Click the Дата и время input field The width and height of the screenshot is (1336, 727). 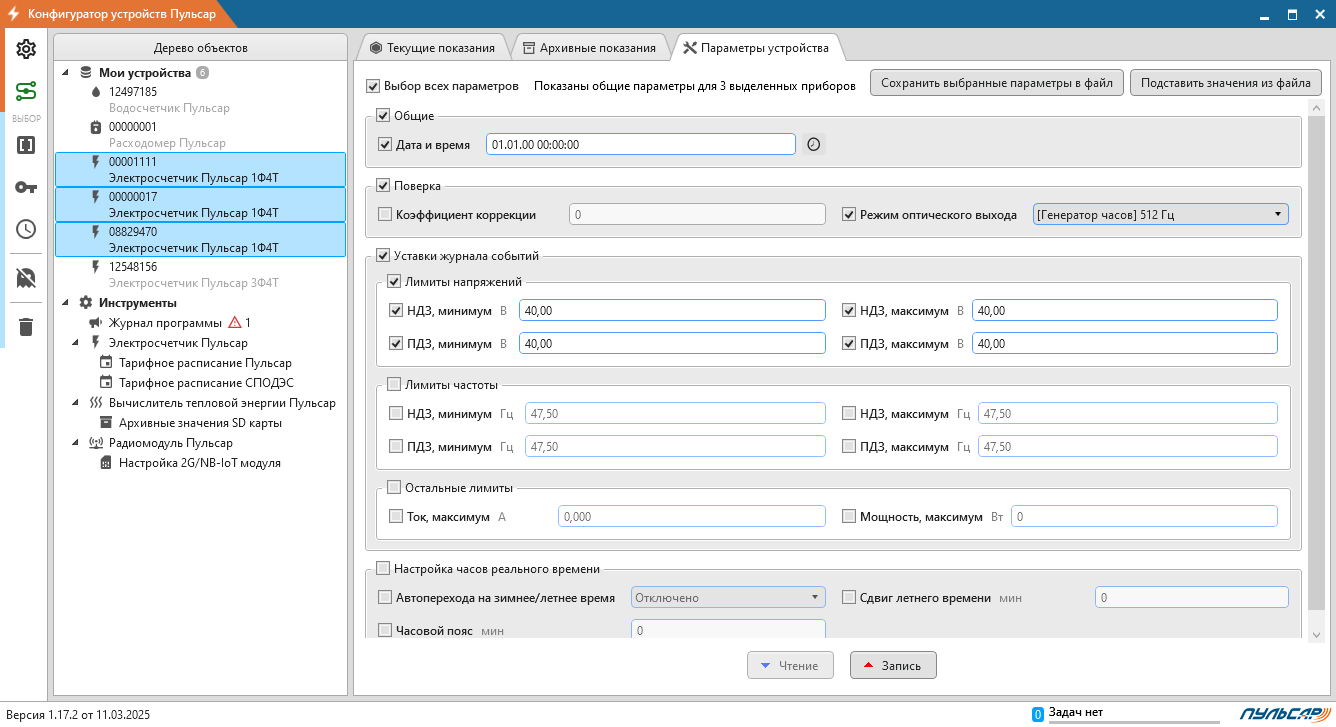[641, 144]
